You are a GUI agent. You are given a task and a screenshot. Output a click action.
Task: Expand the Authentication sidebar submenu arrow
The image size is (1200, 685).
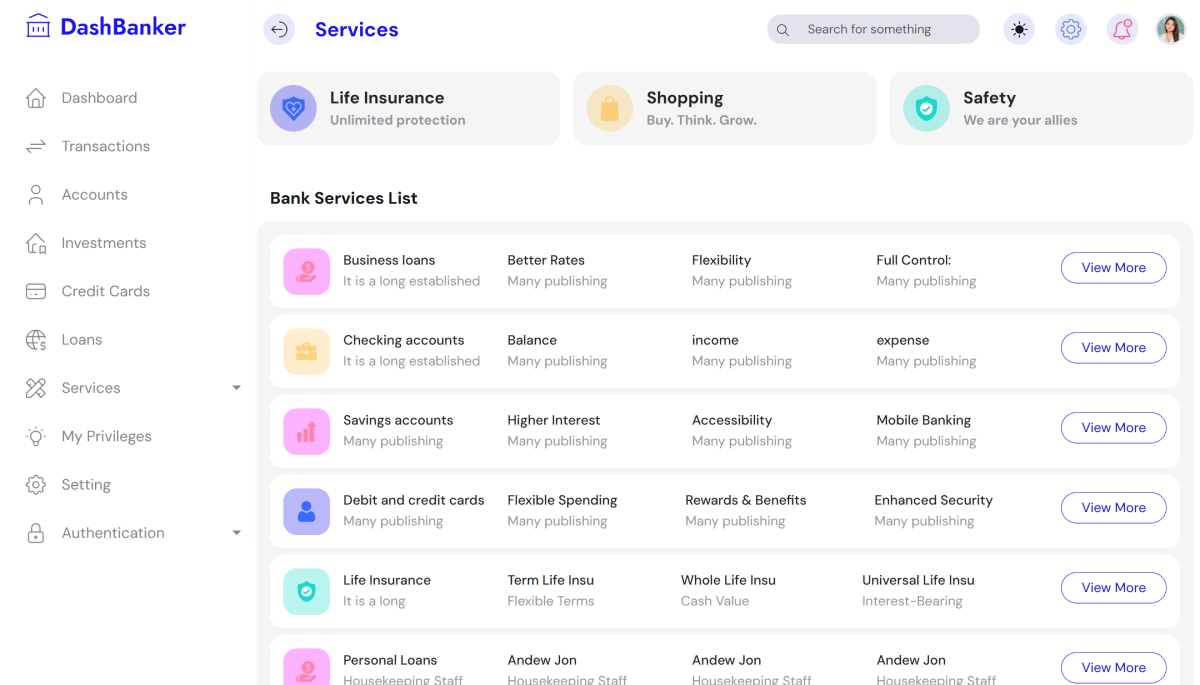tap(237, 533)
